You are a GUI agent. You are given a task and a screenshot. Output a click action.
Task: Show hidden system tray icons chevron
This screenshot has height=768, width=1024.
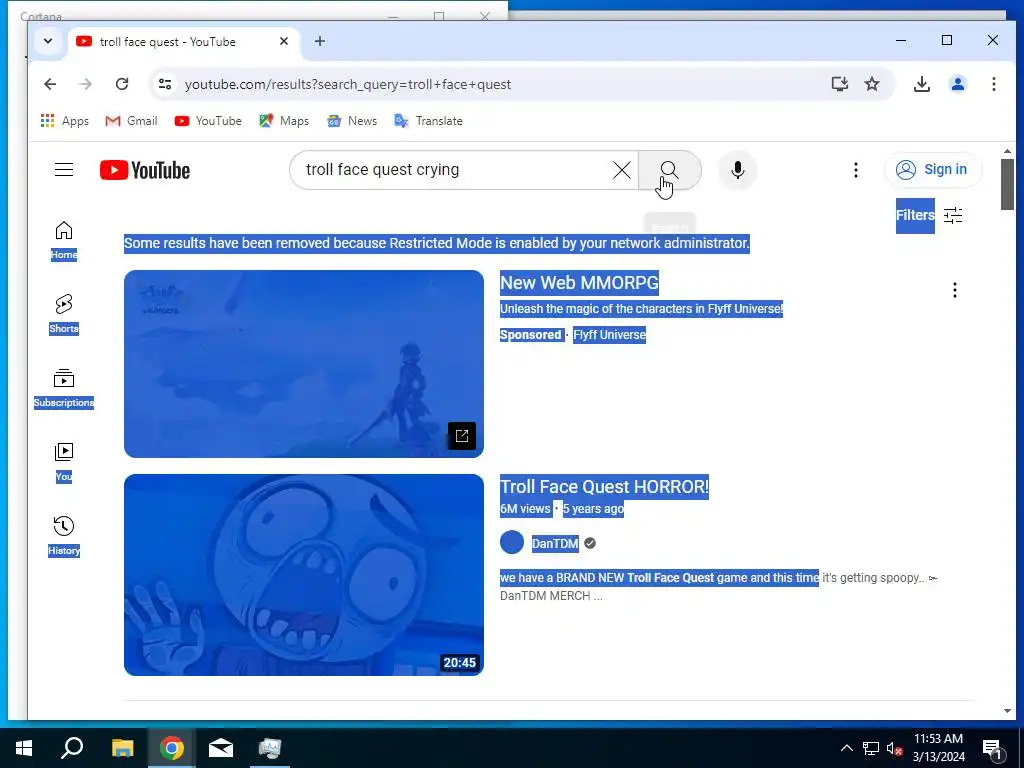[846, 748]
